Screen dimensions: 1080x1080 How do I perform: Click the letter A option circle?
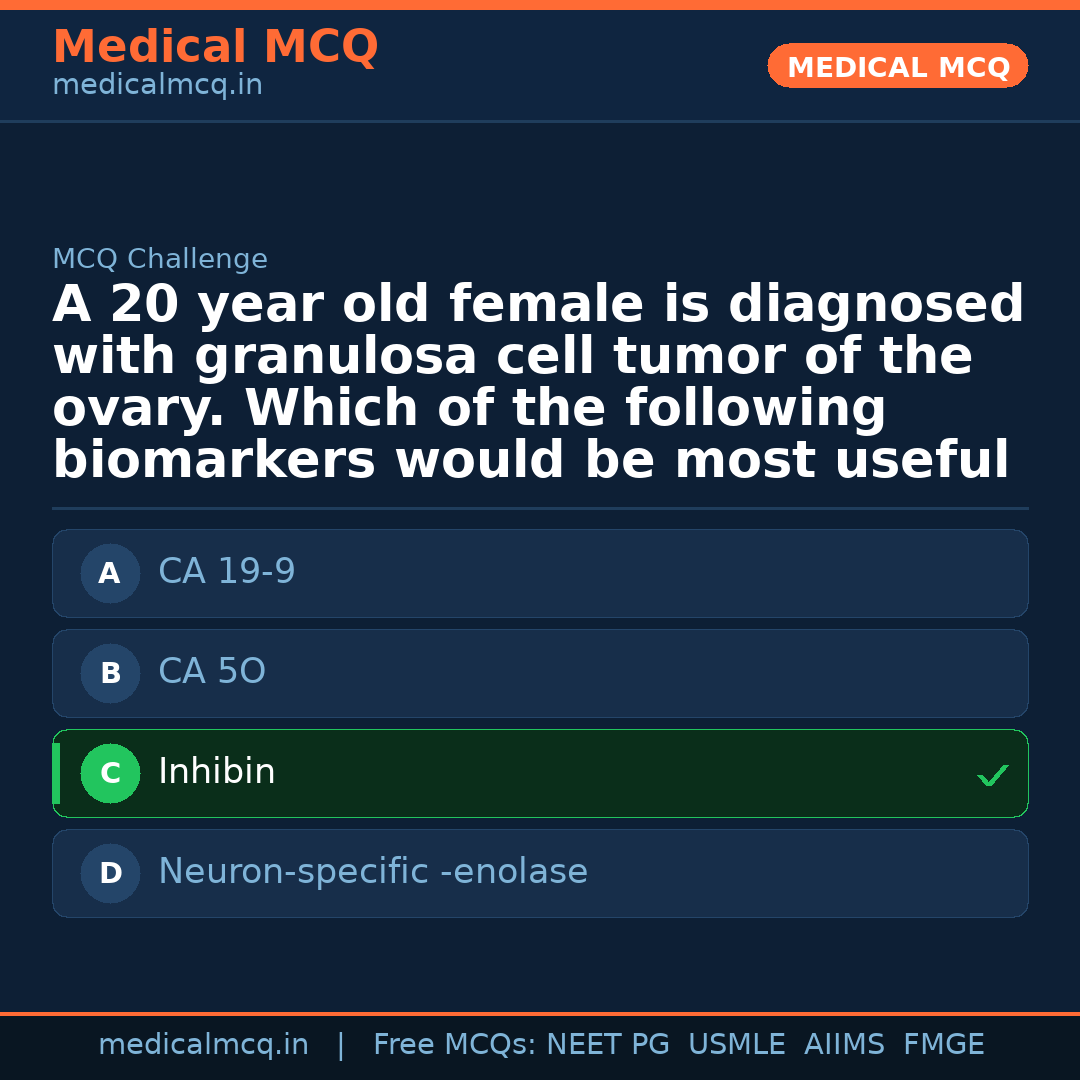pyautogui.click(x=110, y=573)
